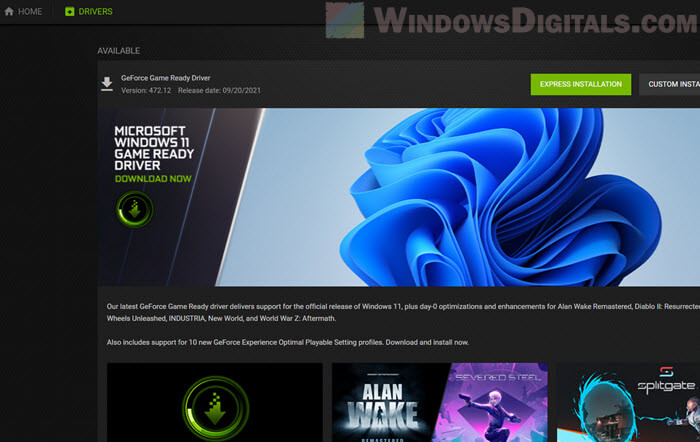This screenshot has width=700, height=442.
Task: Switch to the Drivers tab
Action: click(88, 12)
